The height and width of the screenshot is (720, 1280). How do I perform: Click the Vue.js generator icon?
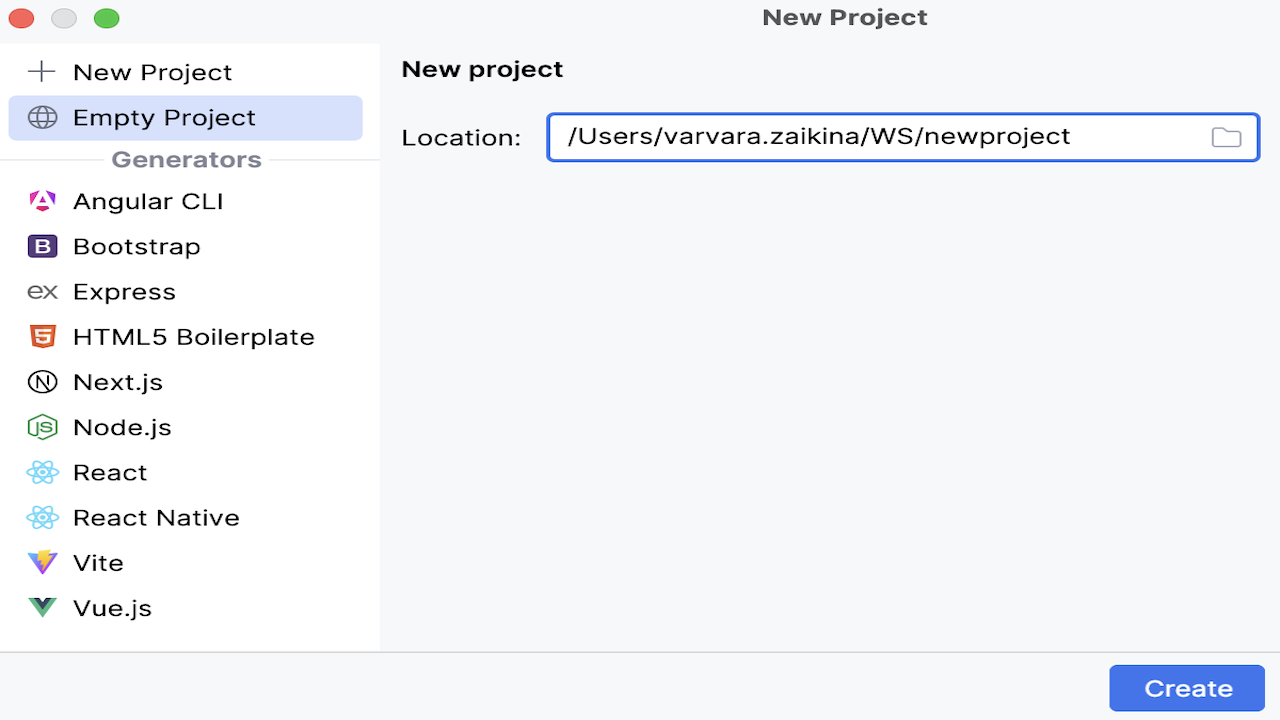42,607
